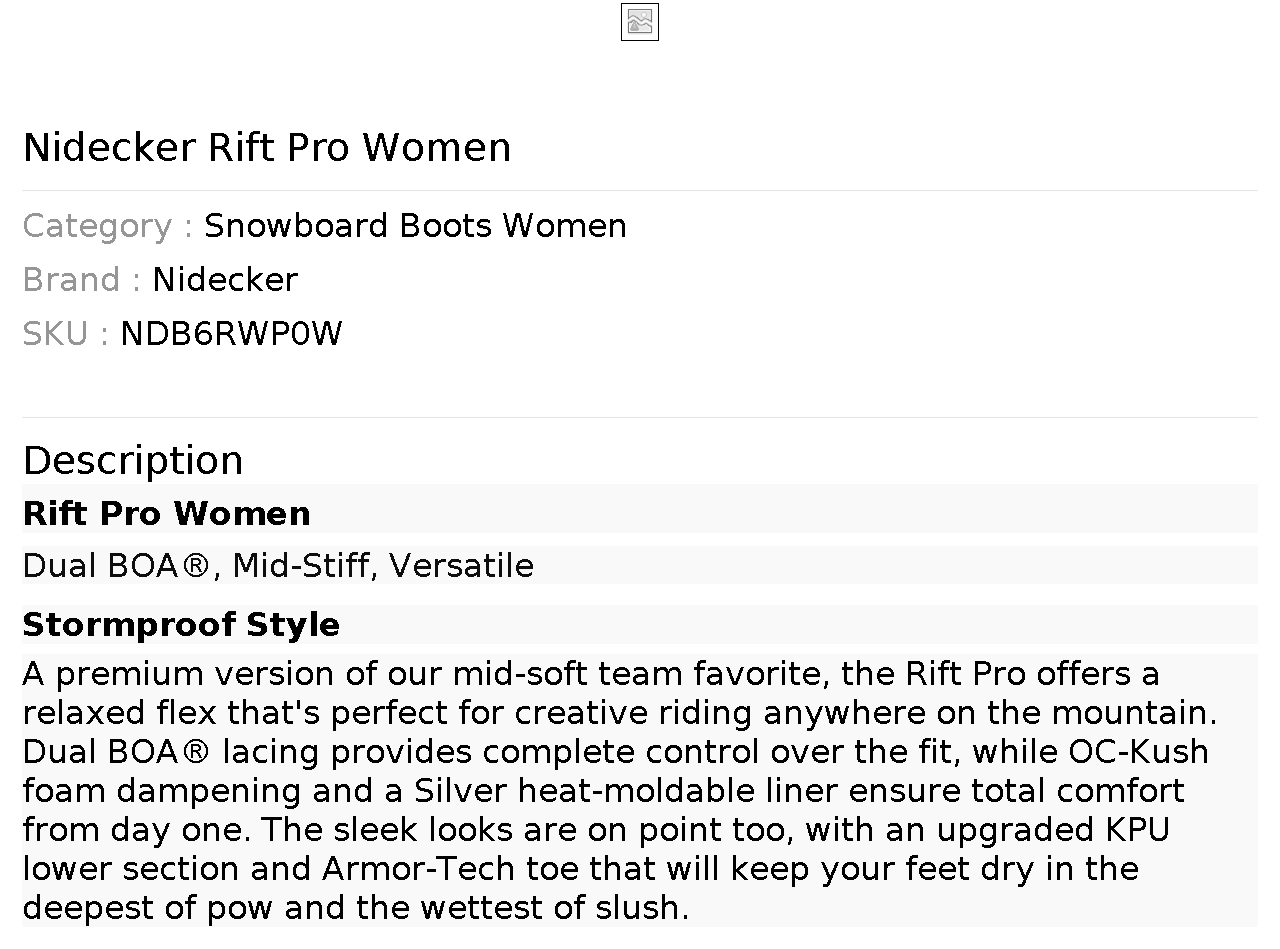Image resolution: width=1280 pixels, height=949 pixels.
Task: Click the "SKU :" field label
Action: coord(65,334)
